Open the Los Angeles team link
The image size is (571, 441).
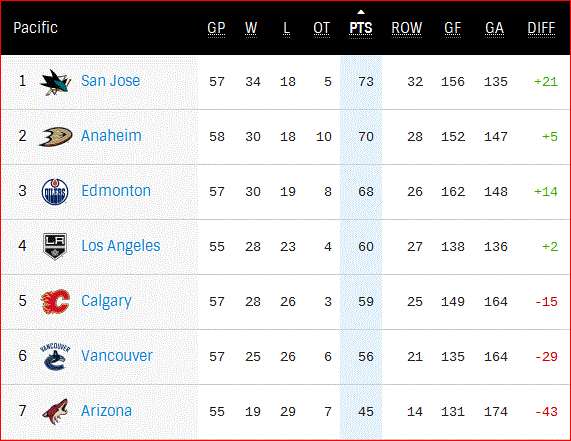pyautogui.click(x=121, y=246)
